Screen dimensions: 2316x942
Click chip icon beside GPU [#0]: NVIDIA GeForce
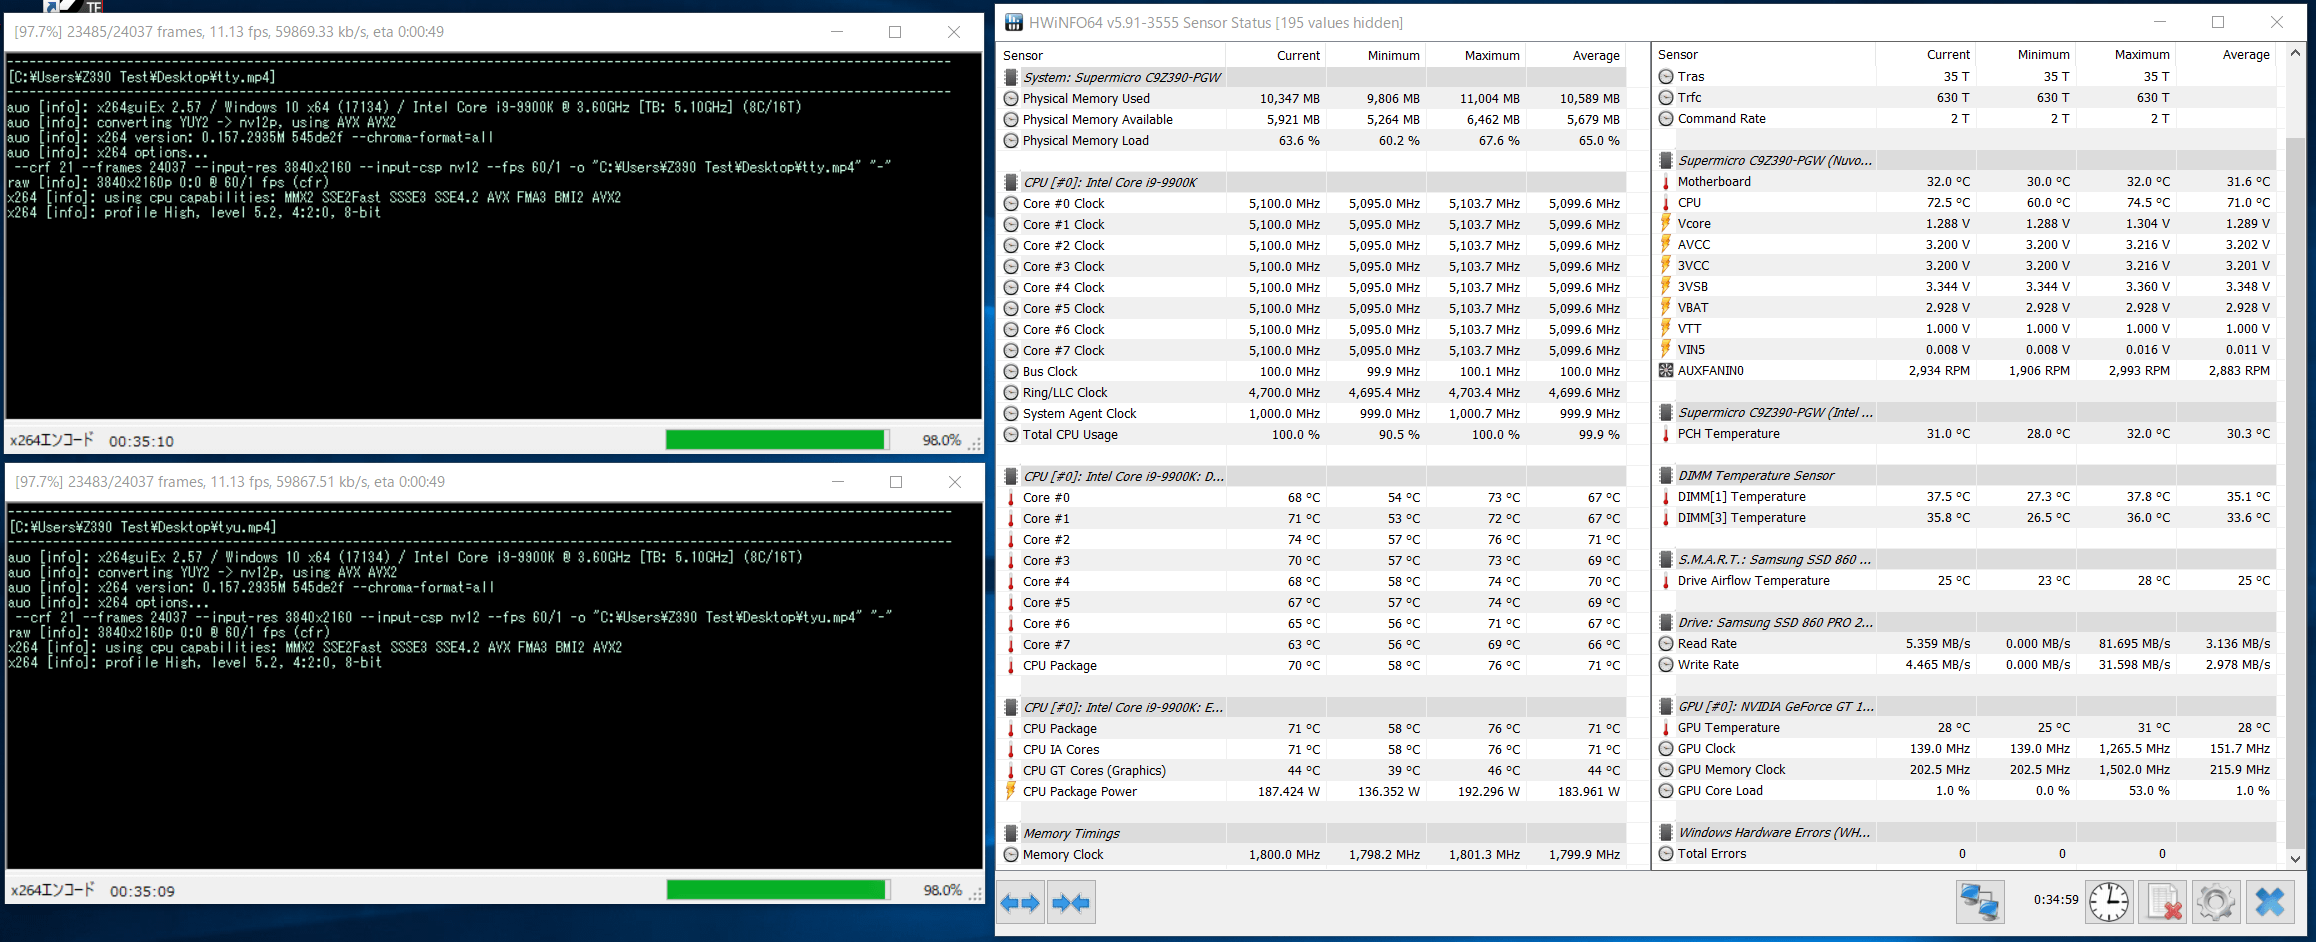click(x=1666, y=706)
